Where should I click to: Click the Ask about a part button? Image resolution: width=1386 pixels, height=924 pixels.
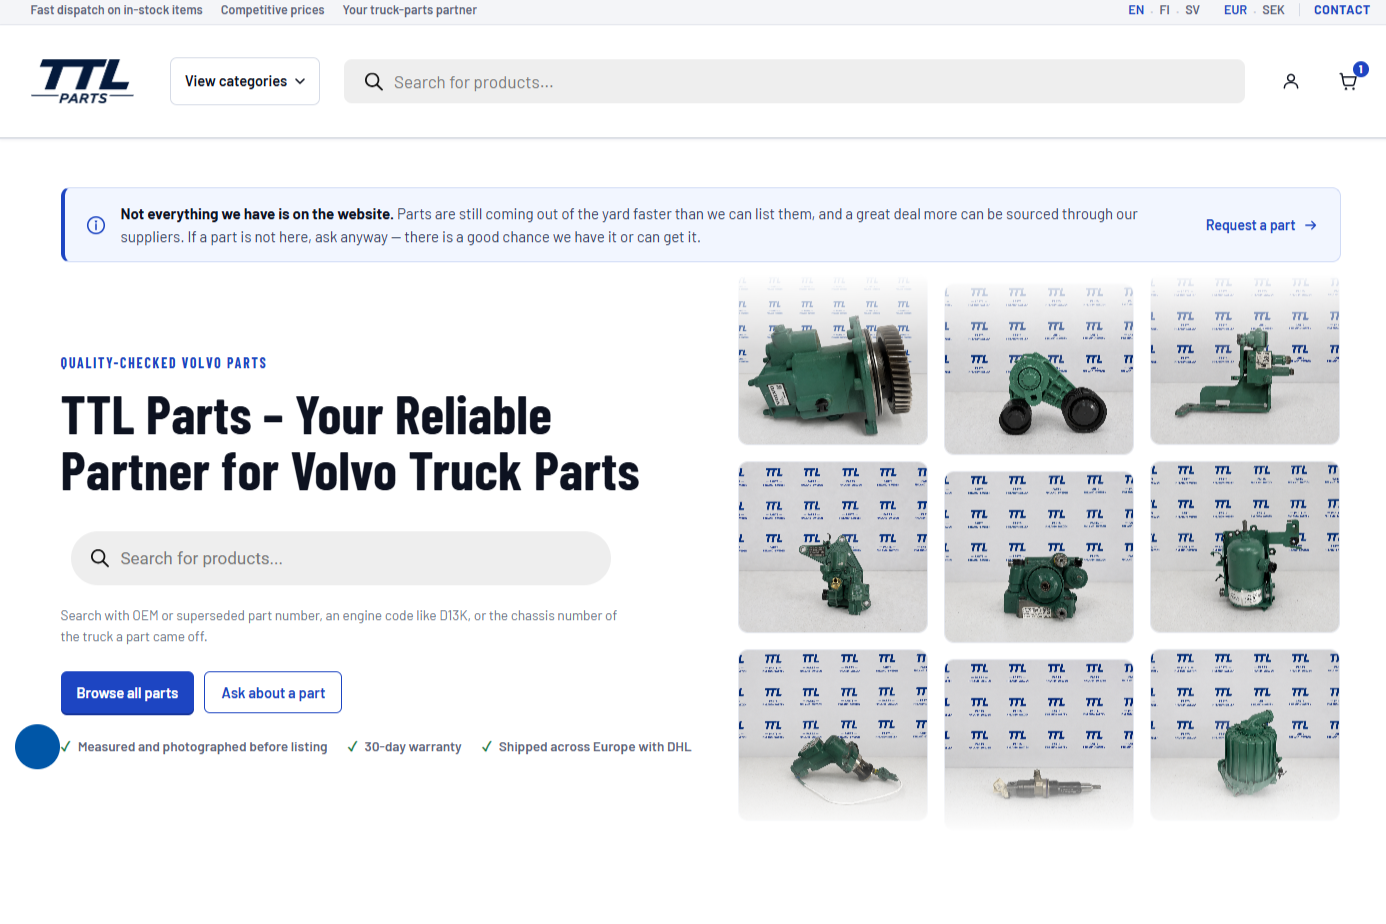273,693
